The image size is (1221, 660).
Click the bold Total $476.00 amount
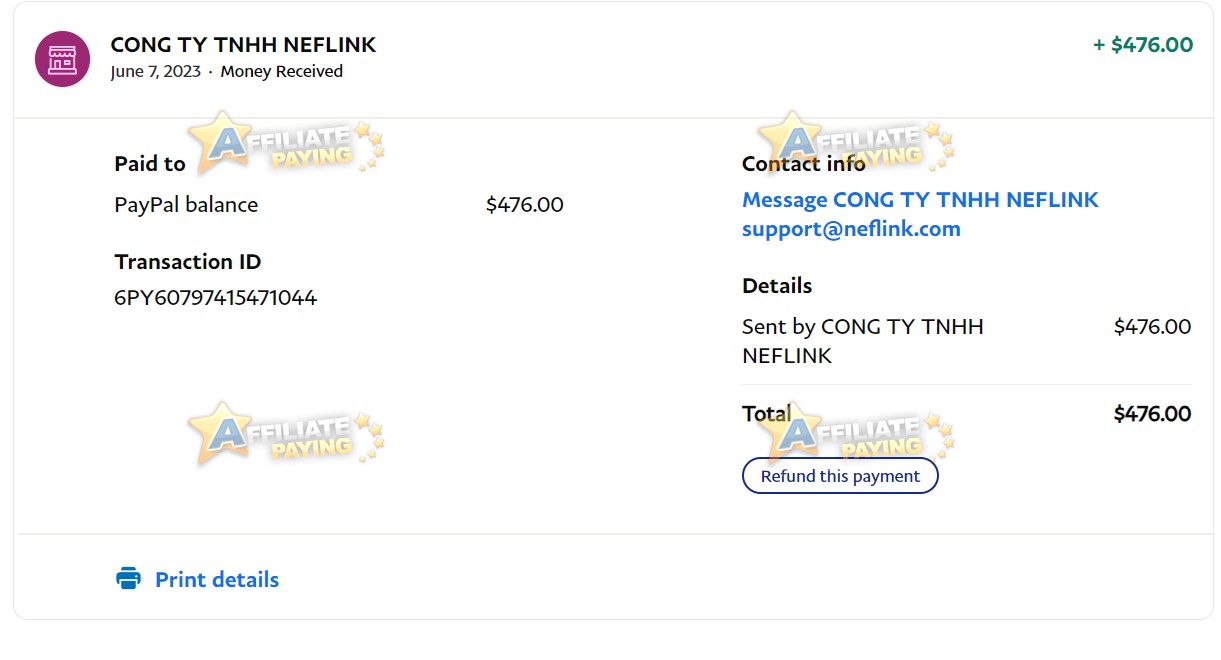(1152, 414)
